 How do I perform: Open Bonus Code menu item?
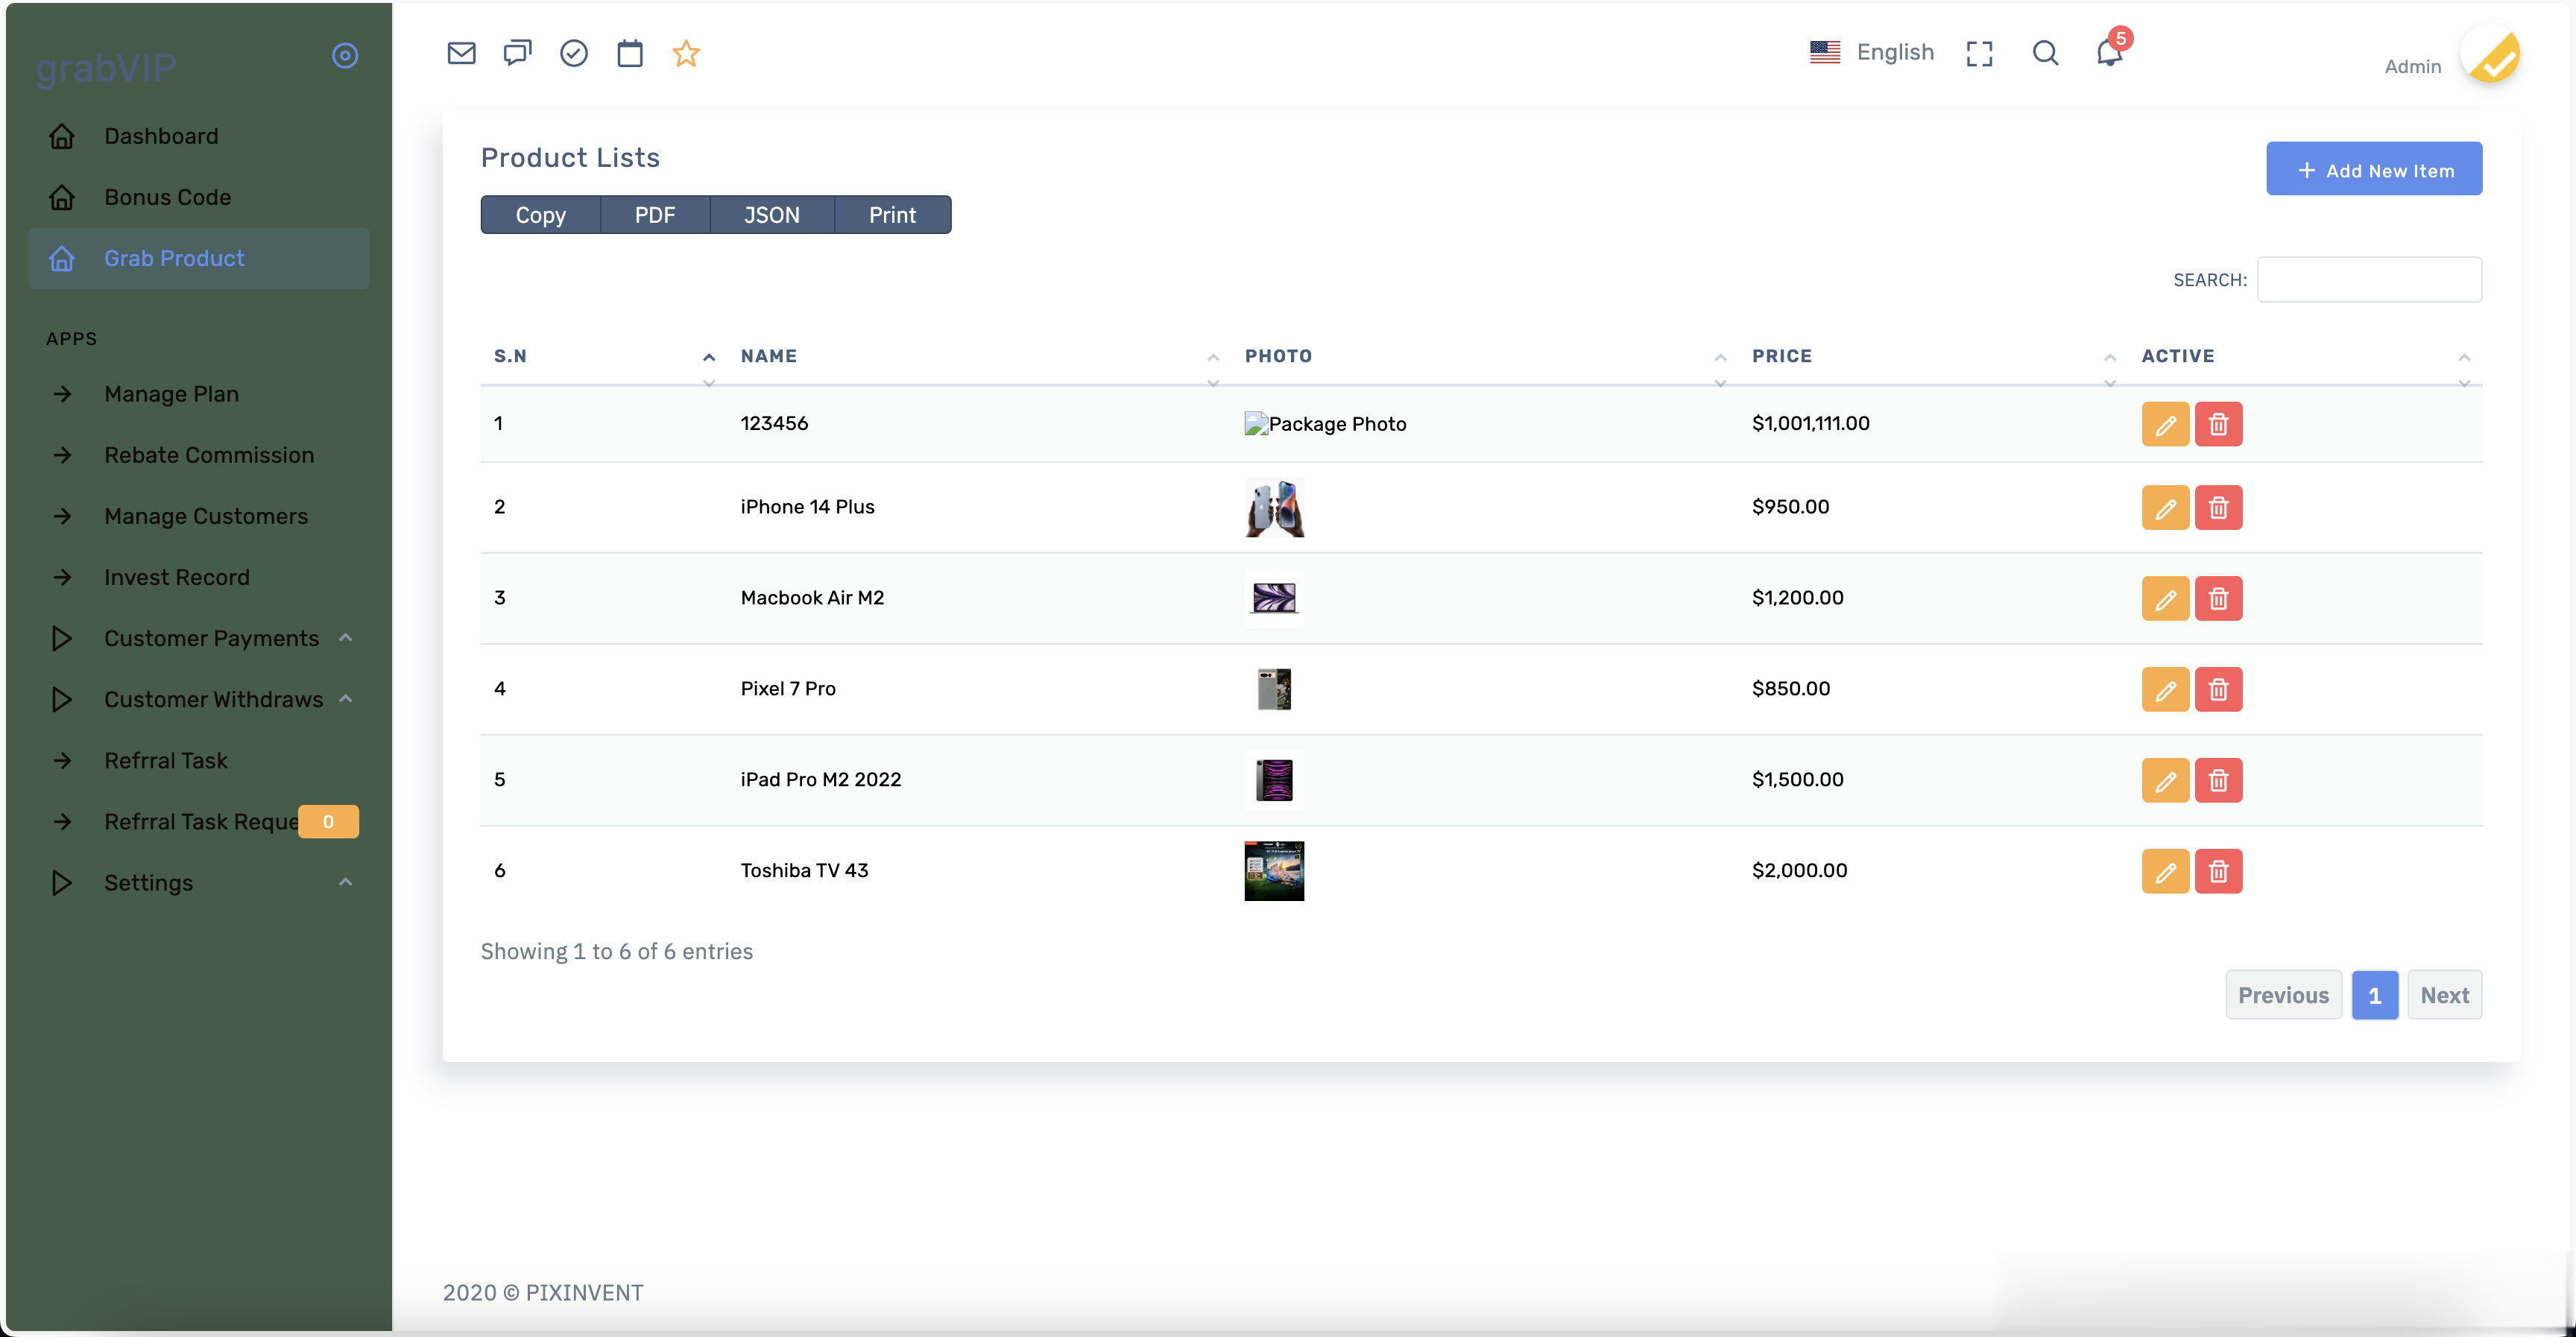(168, 197)
